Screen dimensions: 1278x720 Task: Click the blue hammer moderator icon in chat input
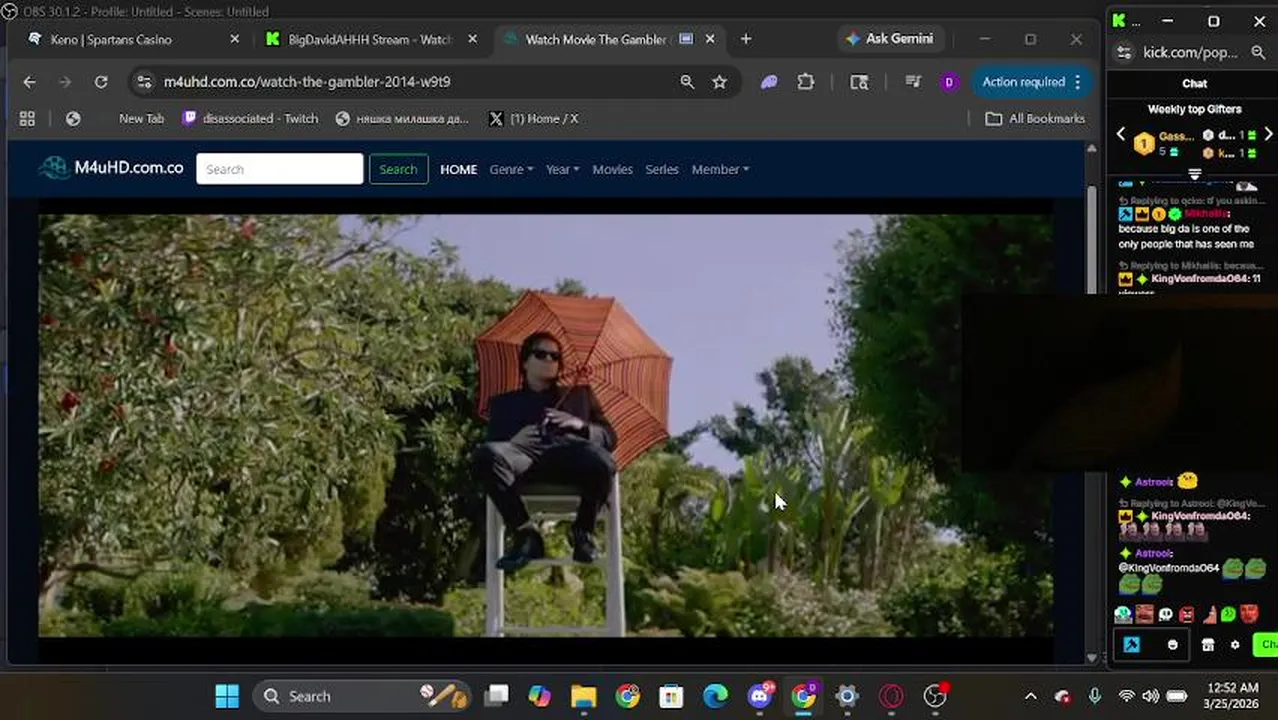point(1131,645)
